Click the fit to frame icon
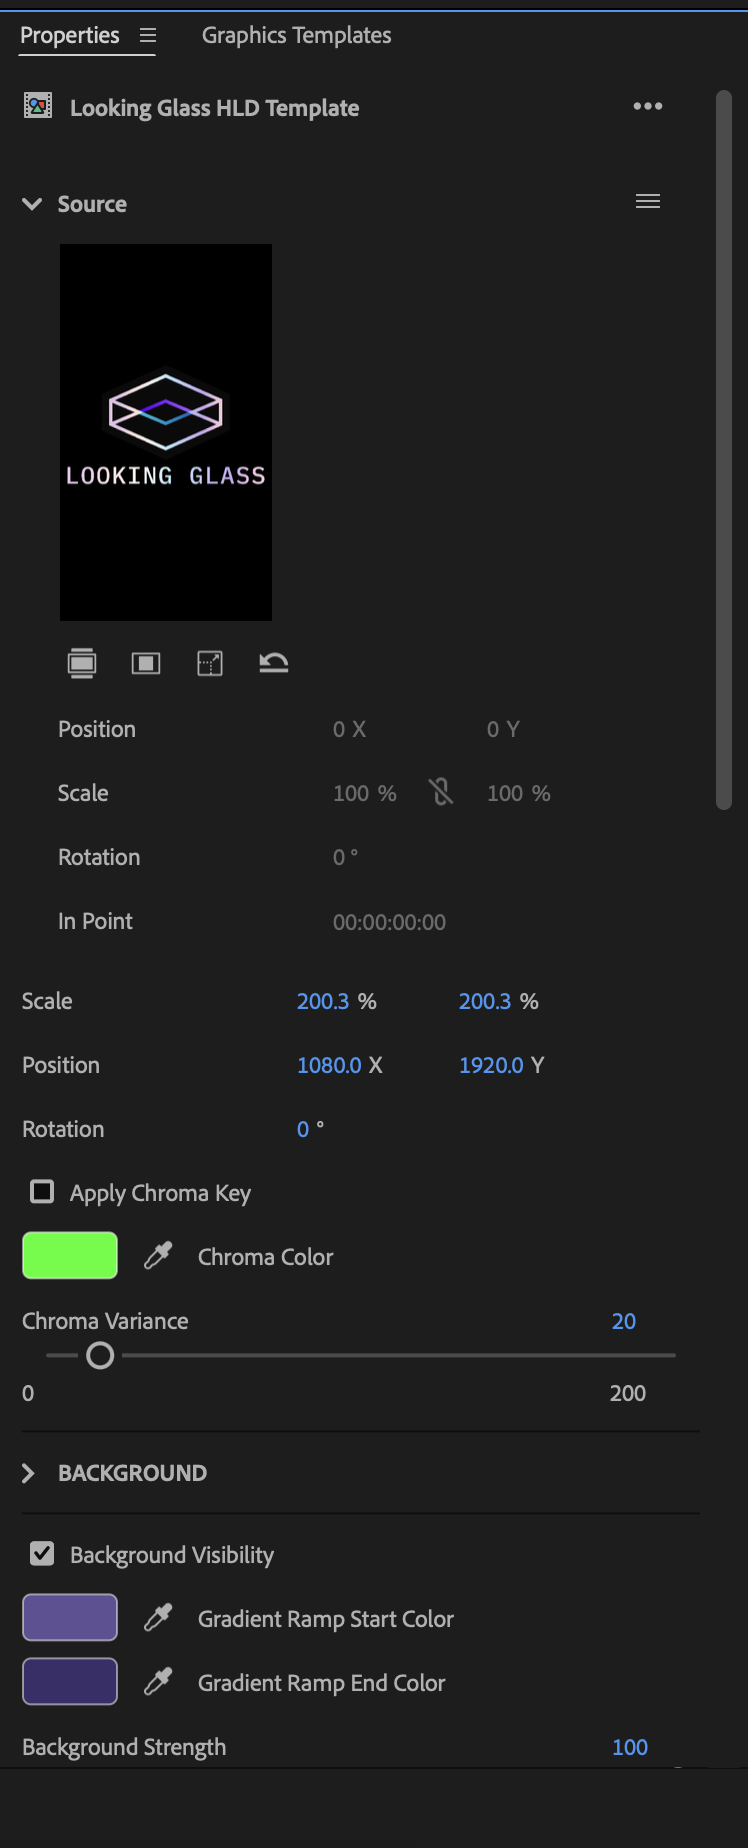Image resolution: width=748 pixels, height=1848 pixels. tap(146, 663)
